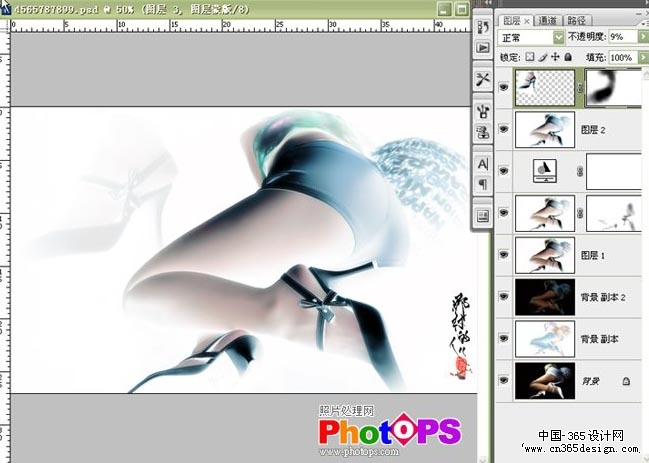Select the adjustment layer icon thumbnail
The width and height of the screenshot is (649, 463).
coord(544,171)
